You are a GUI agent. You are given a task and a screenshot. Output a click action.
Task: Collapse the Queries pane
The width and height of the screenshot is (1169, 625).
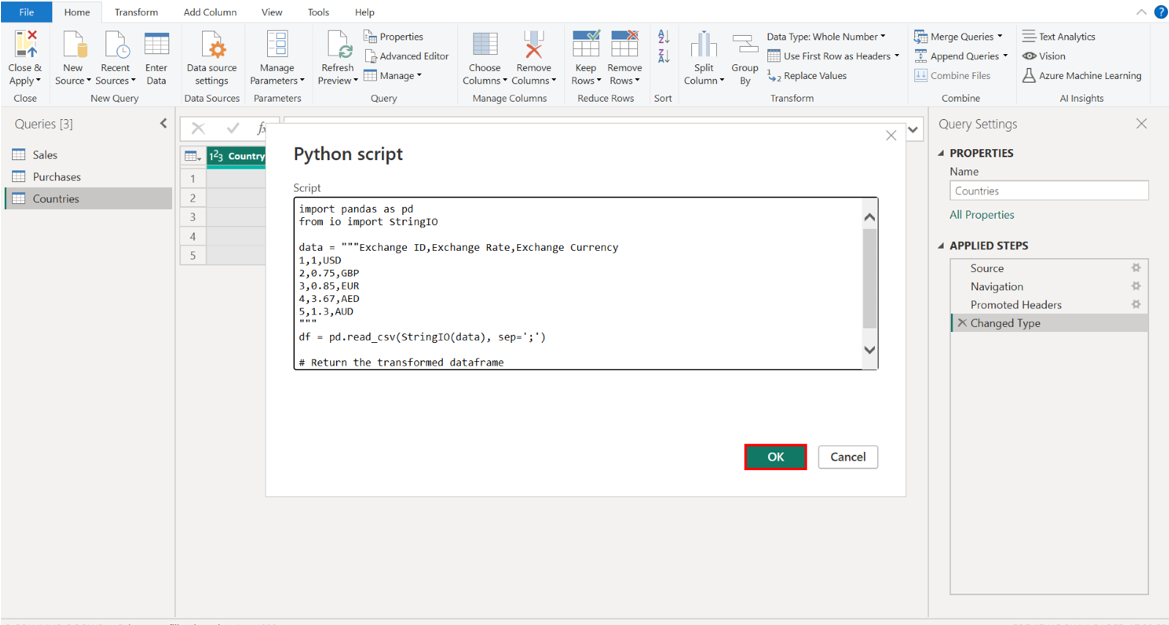(164, 124)
